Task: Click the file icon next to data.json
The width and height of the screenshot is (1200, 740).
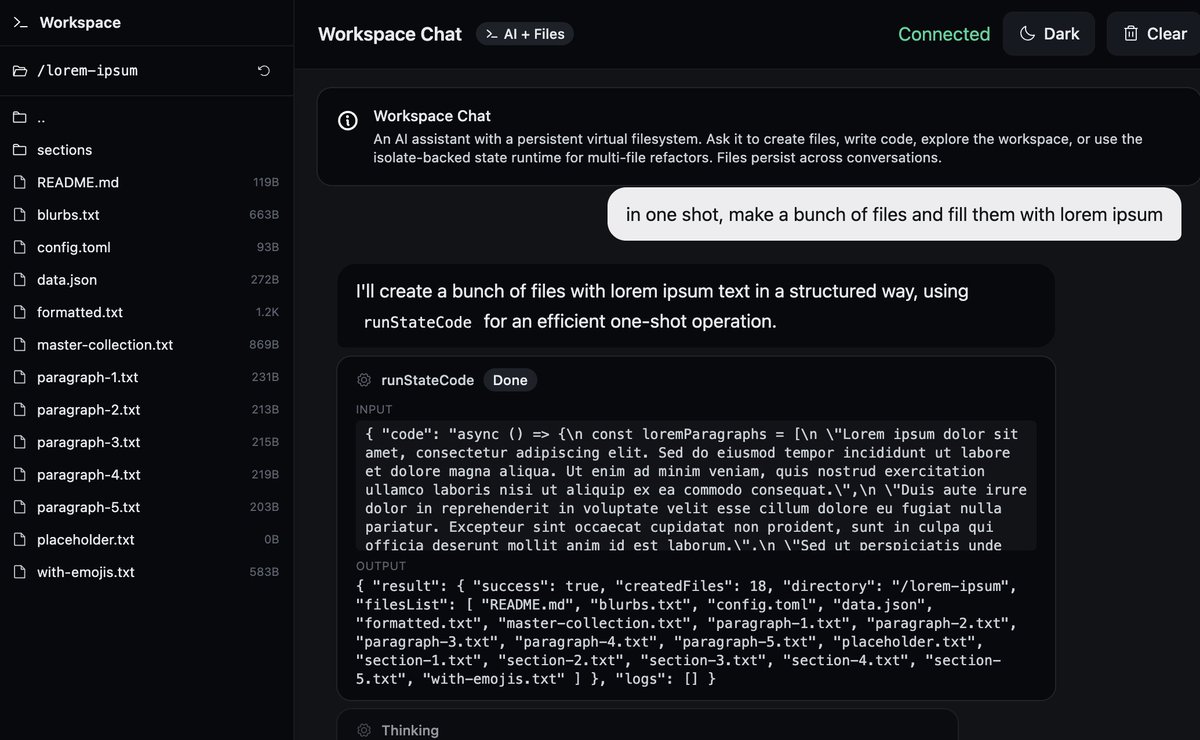Action: (x=20, y=280)
